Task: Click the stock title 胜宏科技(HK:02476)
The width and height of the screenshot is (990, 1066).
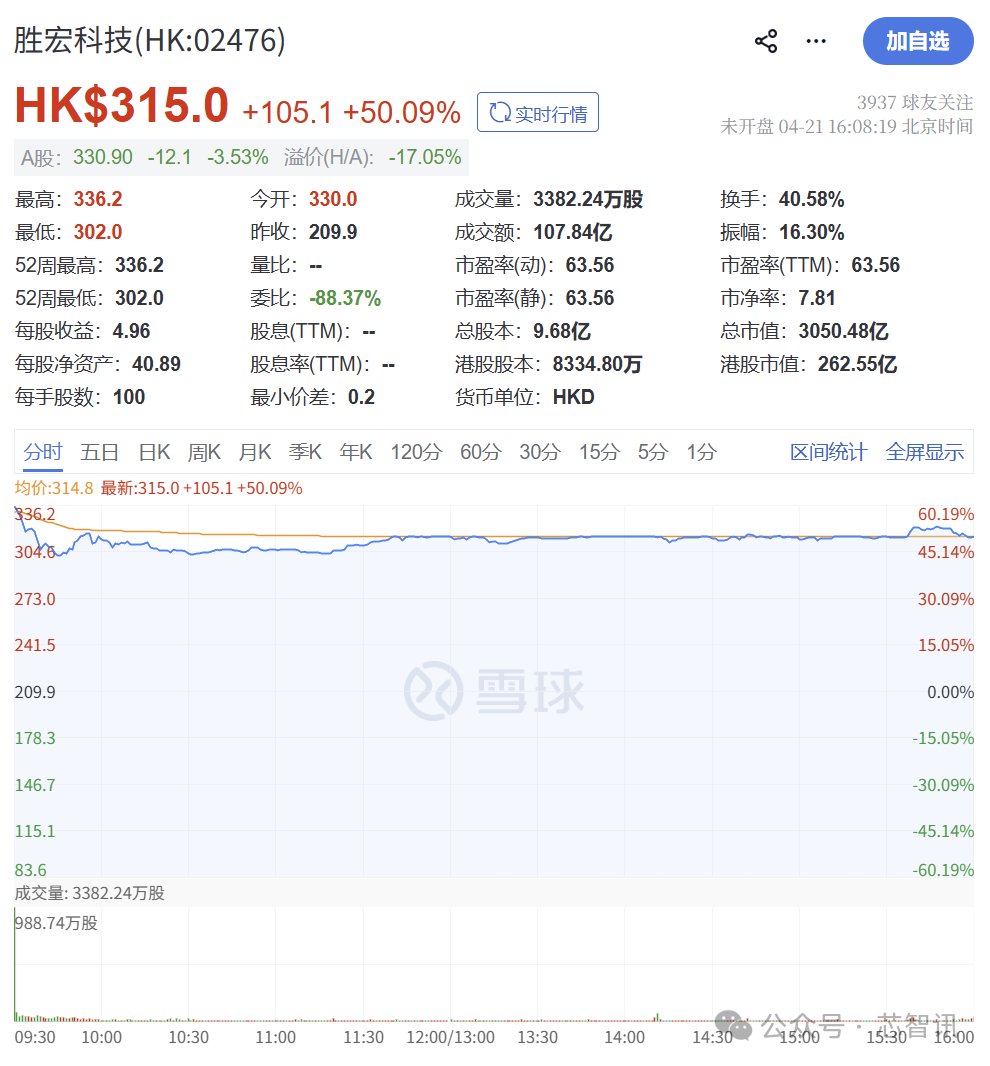Action: coord(150,40)
